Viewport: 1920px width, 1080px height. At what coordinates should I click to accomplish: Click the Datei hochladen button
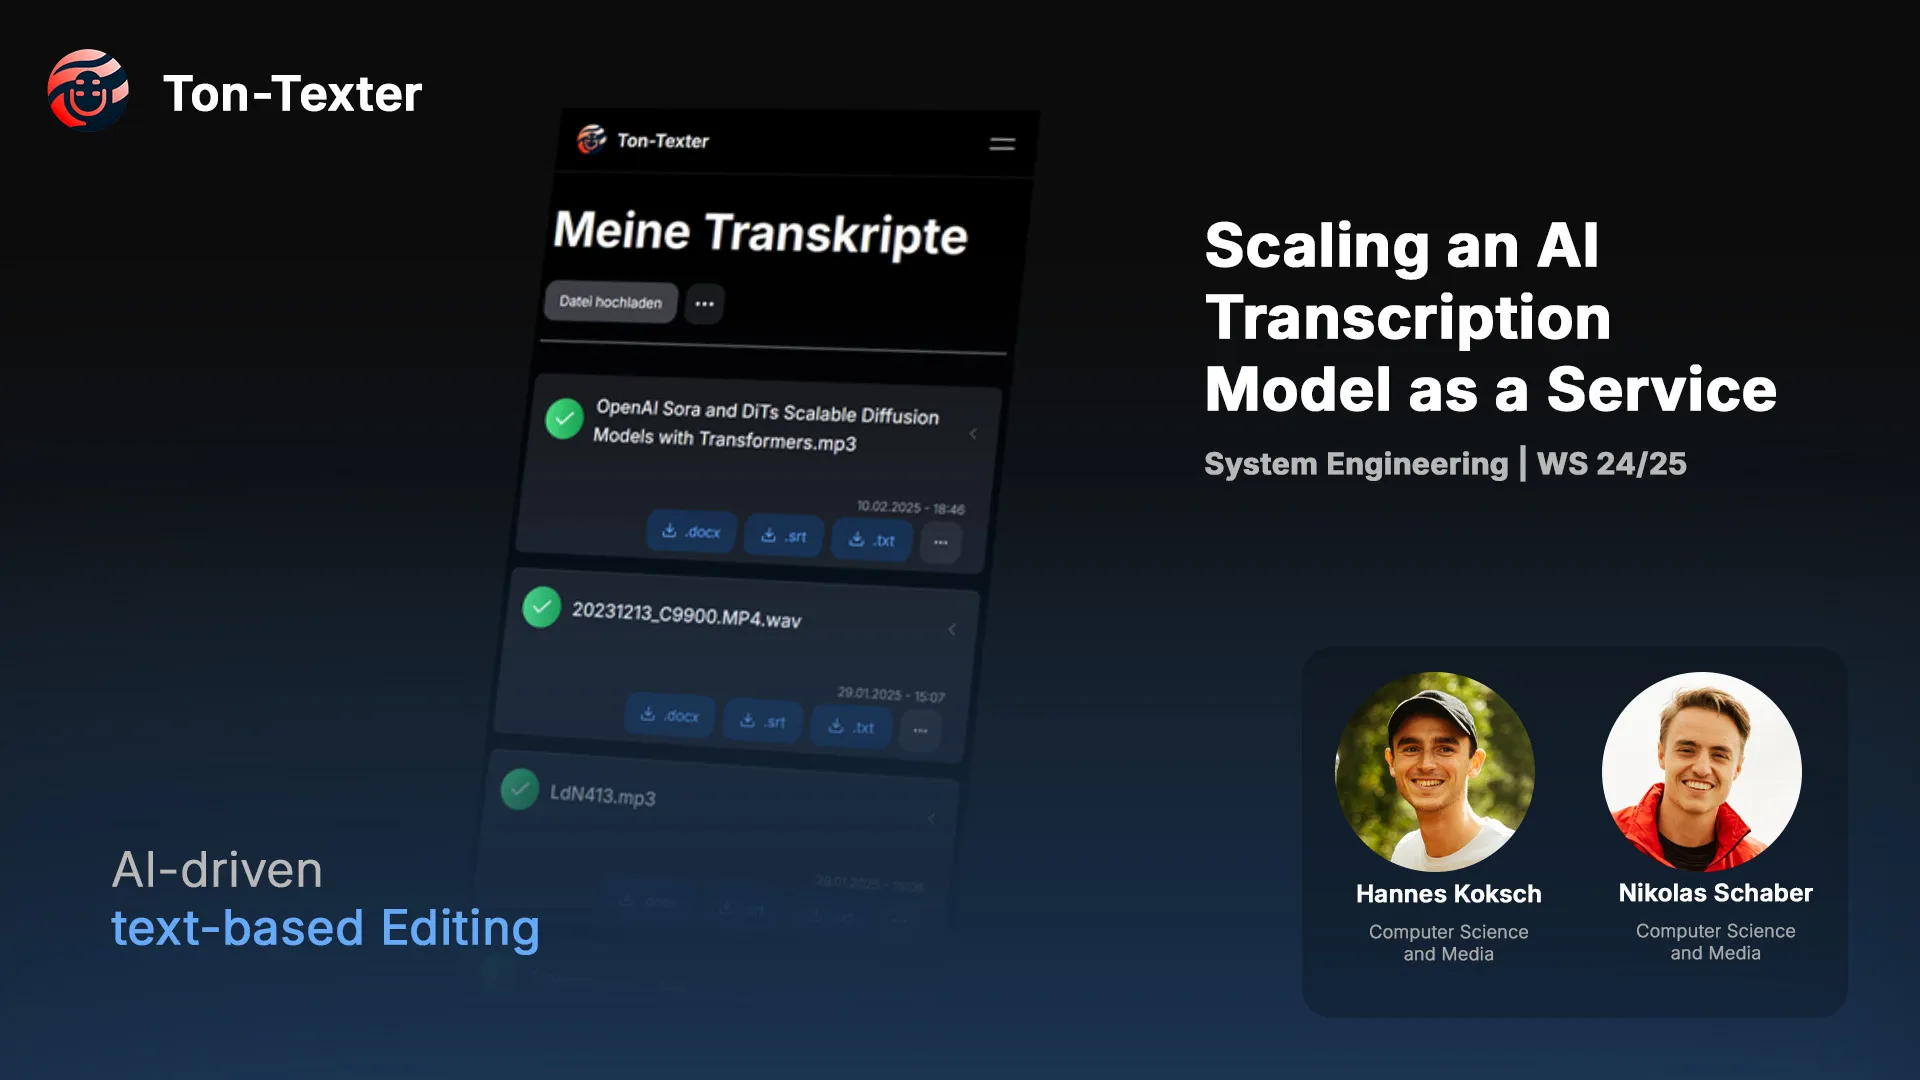(x=610, y=302)
